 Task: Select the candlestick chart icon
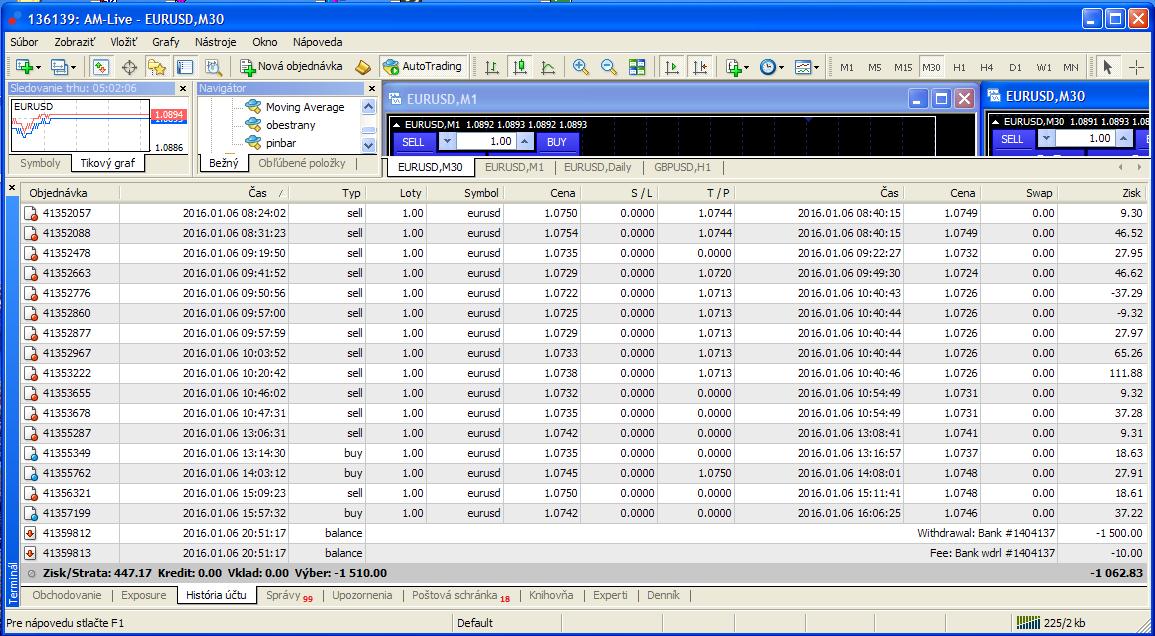519,67
